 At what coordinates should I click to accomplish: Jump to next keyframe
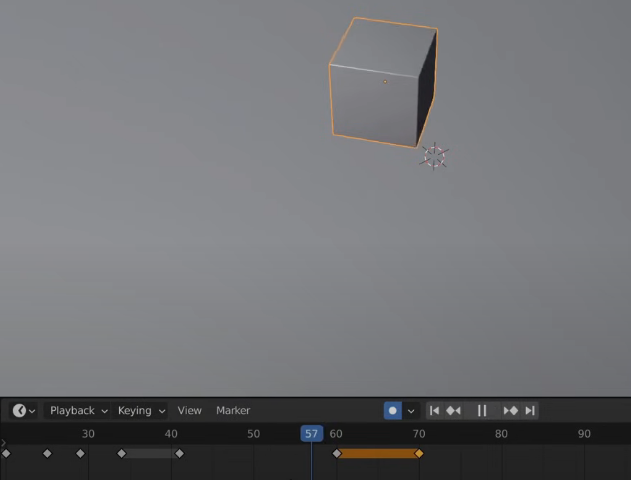click(x=511, y=410)
